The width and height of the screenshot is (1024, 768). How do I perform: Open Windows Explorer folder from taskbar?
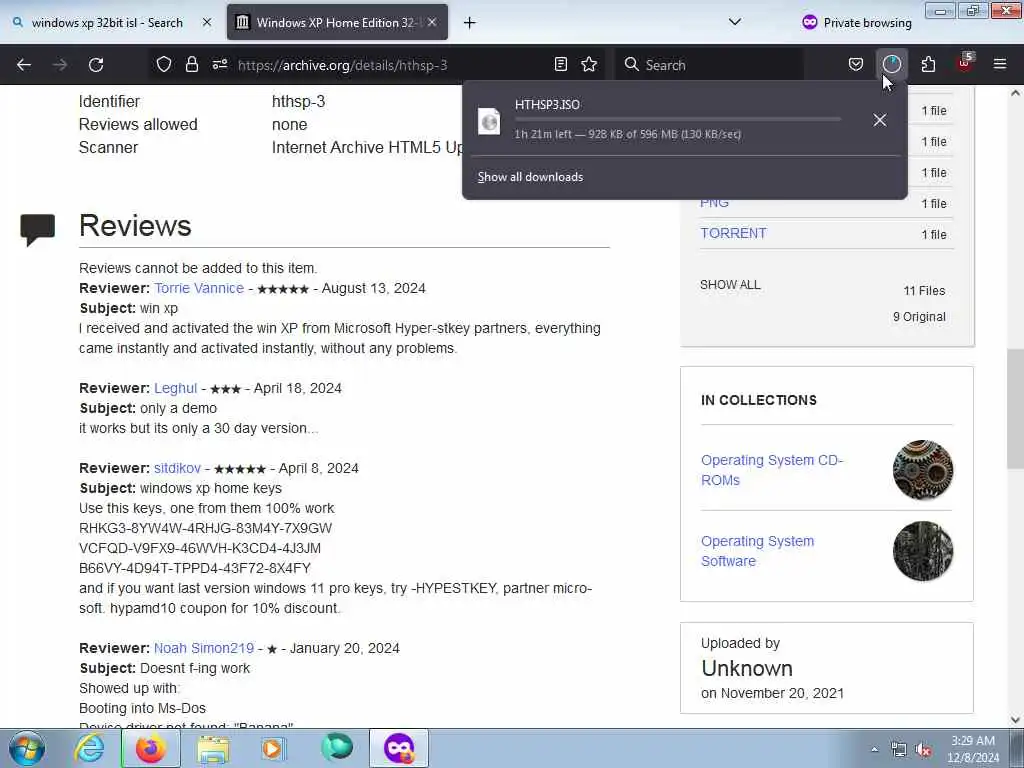pyautogui.click(x=213, y=749)
